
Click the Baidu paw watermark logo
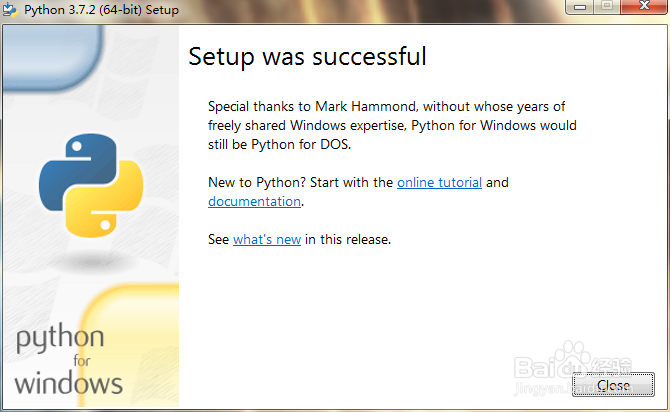[572, 360]
